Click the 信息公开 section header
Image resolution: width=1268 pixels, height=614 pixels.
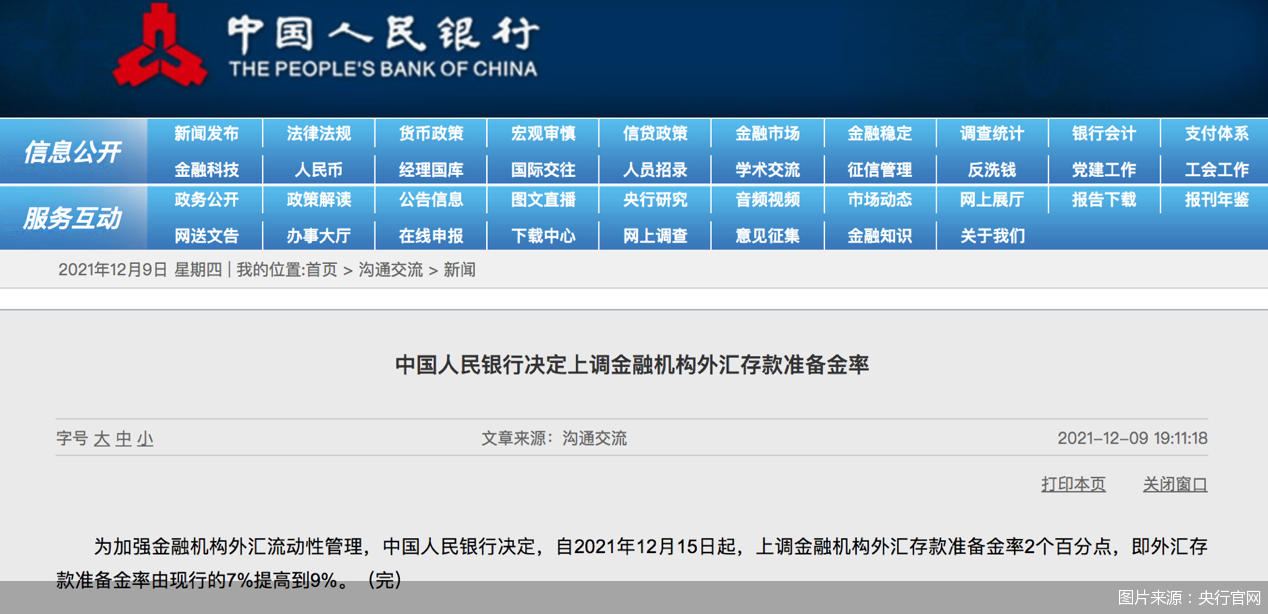[72, 152]
